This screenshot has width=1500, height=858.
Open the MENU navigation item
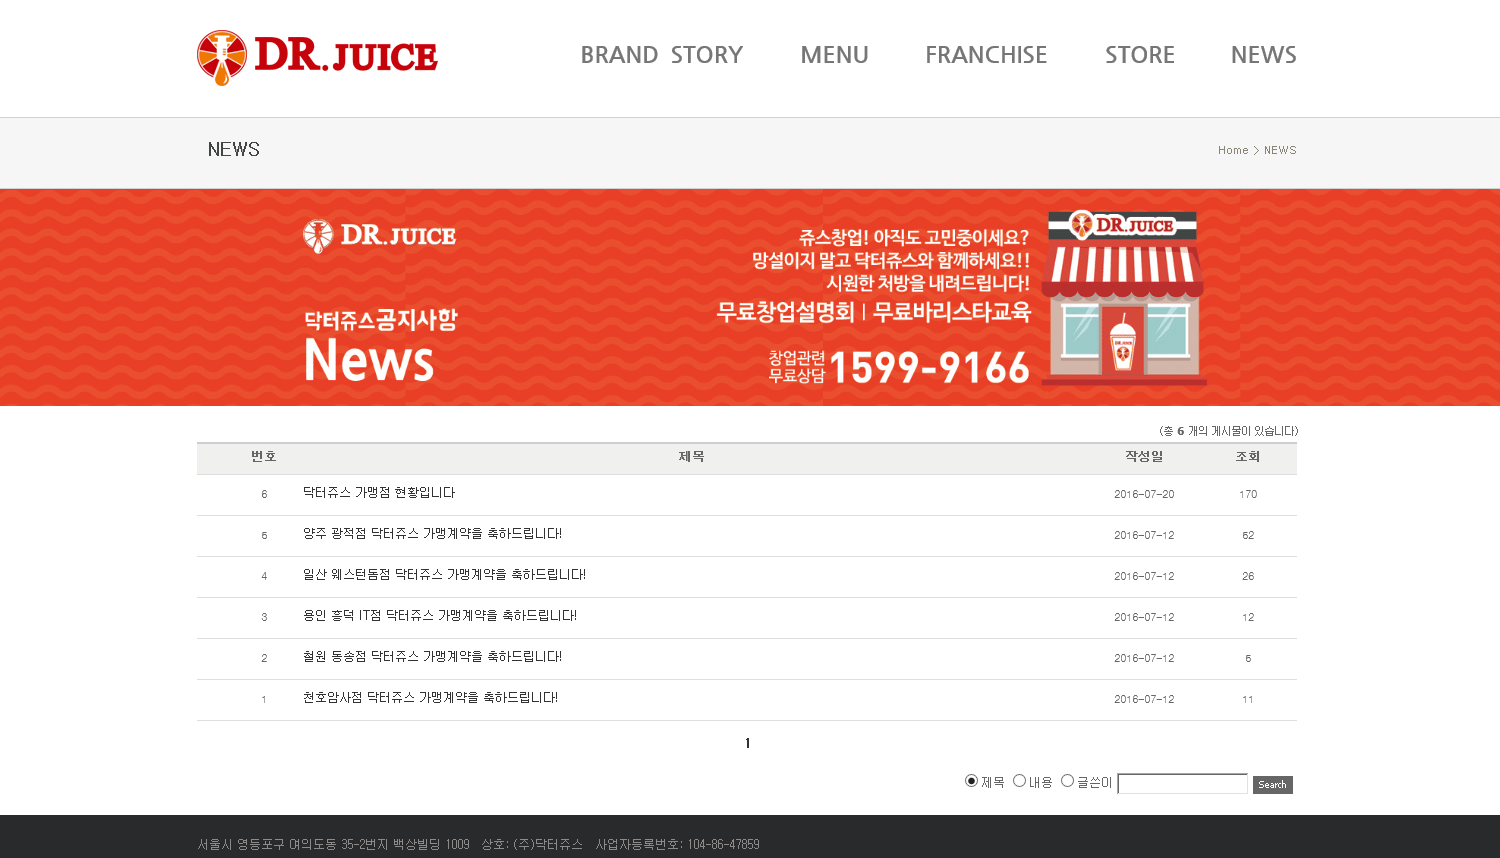coord(834,55)
